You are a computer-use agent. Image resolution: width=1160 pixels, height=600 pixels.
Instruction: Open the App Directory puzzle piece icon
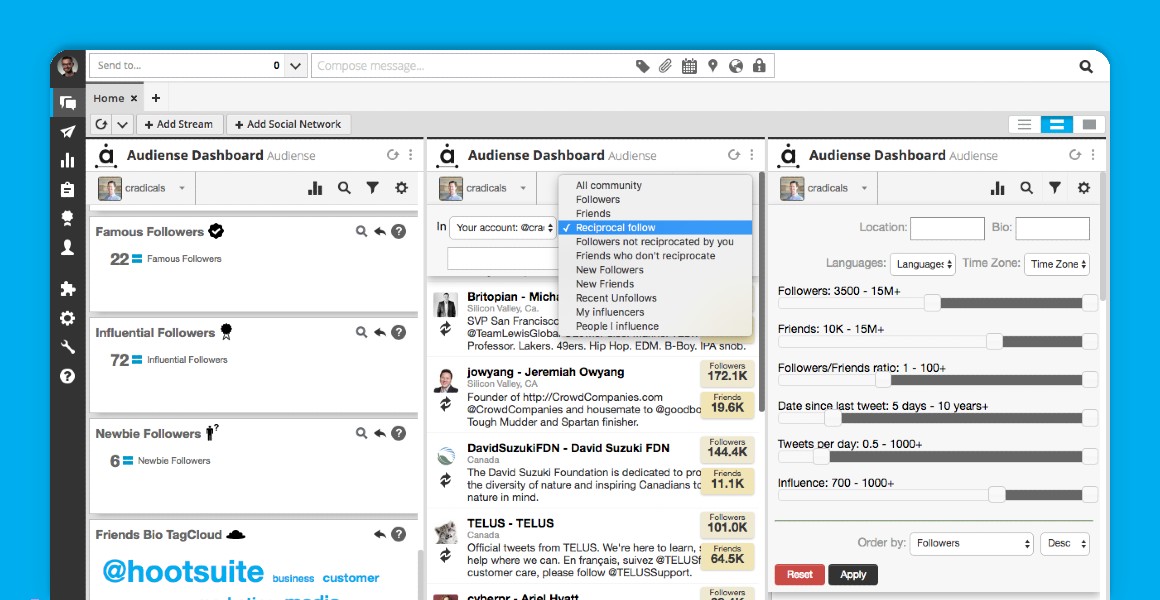[x=67, y=289]
